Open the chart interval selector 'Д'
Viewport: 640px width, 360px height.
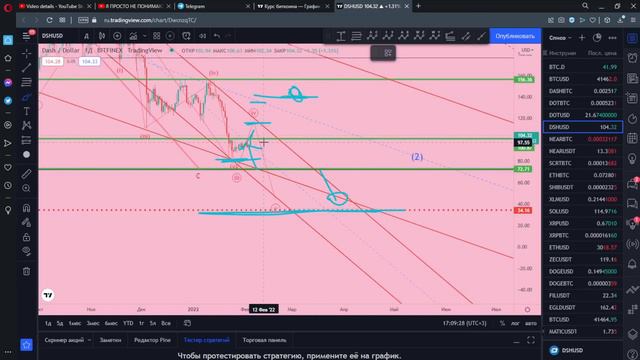pos(86,36)
